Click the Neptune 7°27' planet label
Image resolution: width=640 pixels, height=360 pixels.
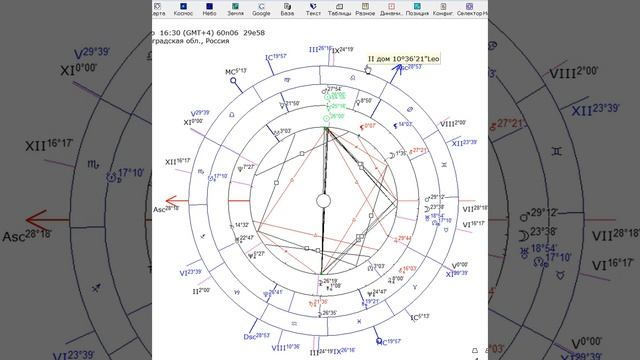click(x=246, y=168)
